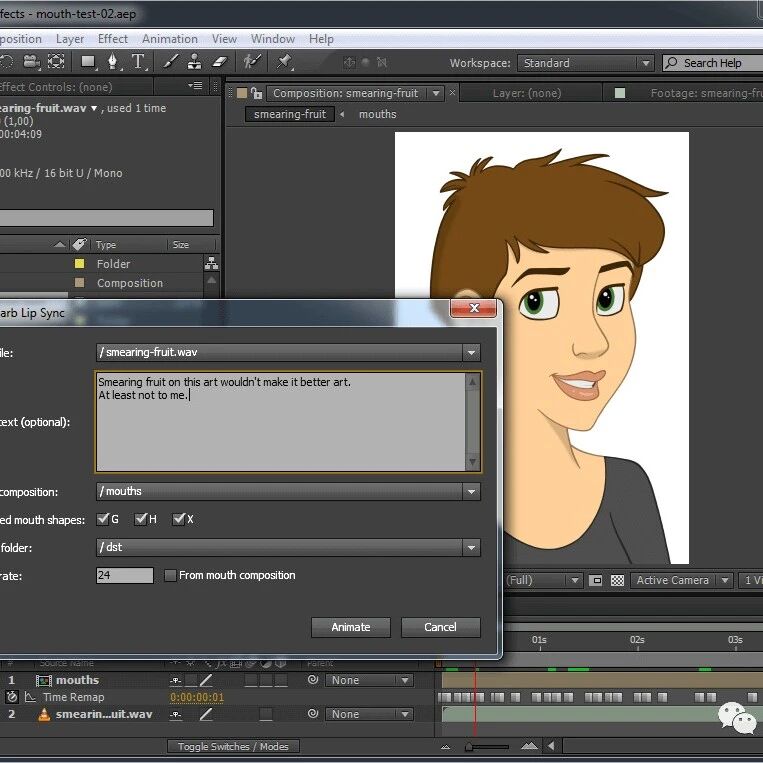Choose the Brush tool
763x763 pixels.
171,62
